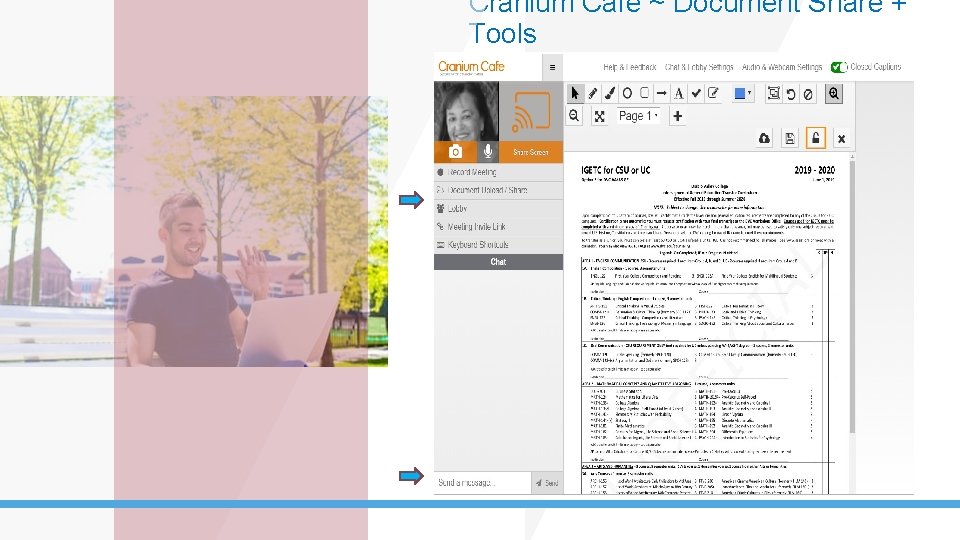960x540 pixels.
Task: Click the Chat header bar
Action: pyautogui.click(x=498, y=262)
